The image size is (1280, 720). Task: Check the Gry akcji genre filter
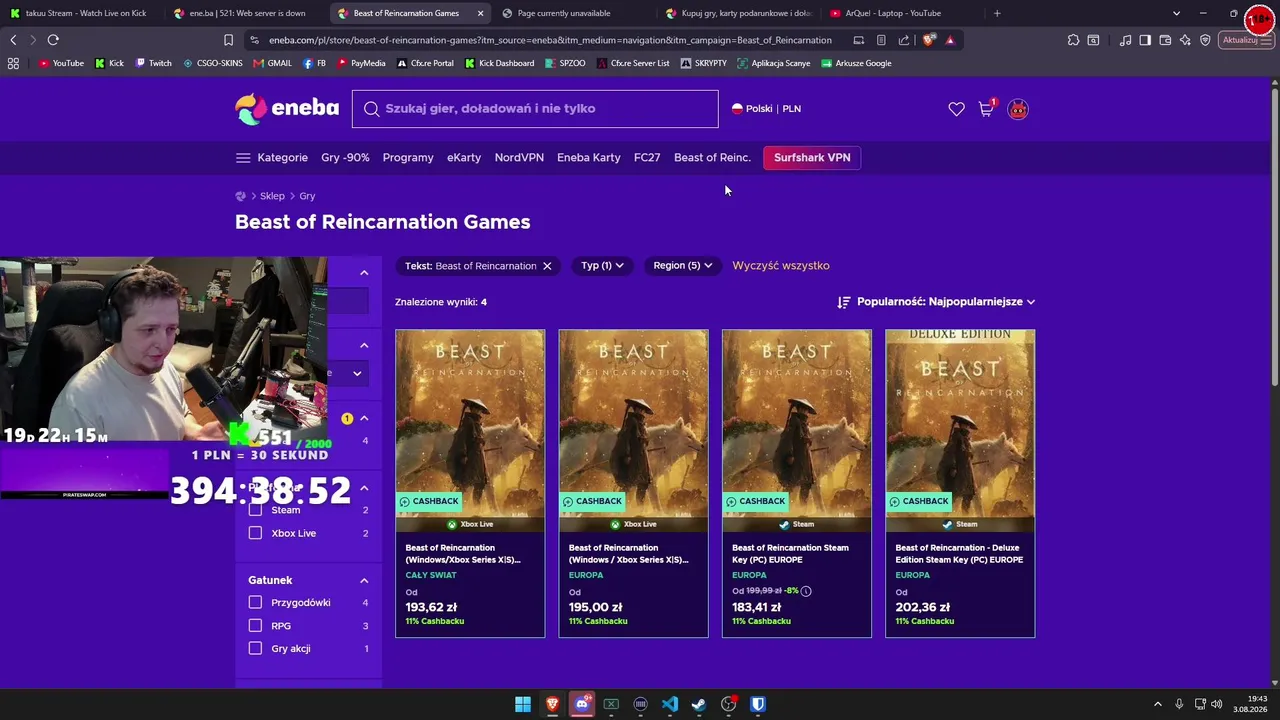255,649
